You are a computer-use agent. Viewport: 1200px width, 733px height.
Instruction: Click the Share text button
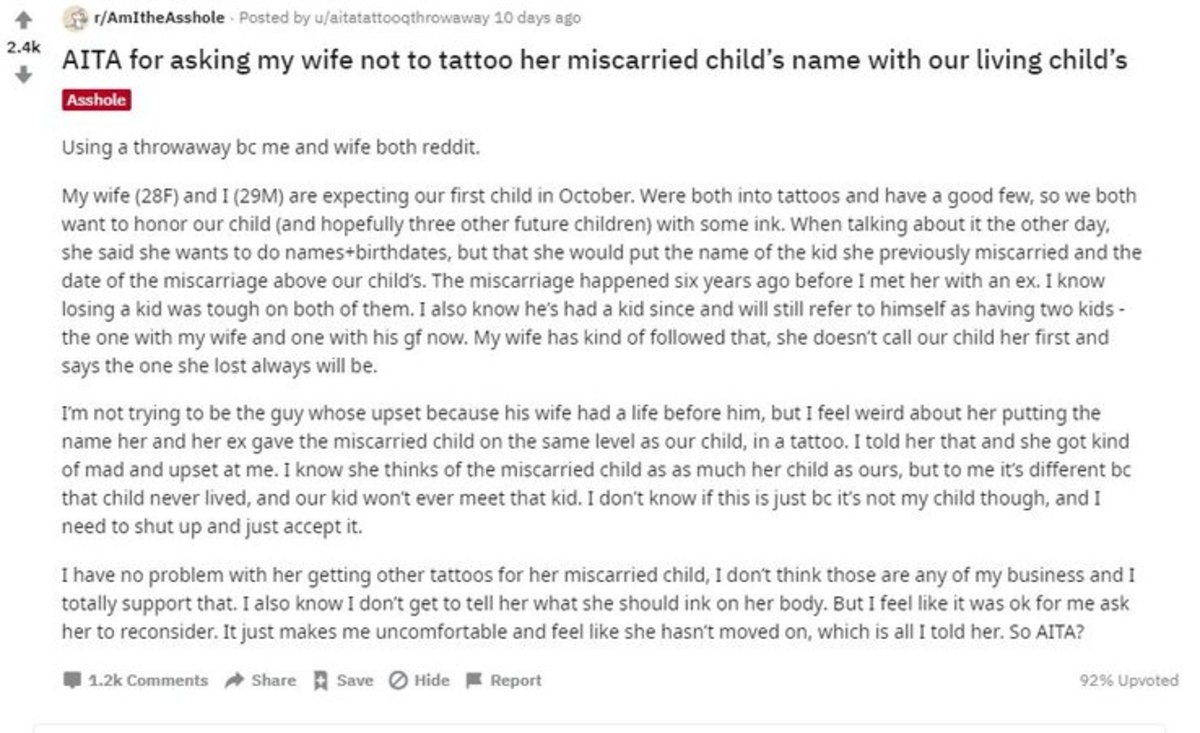(273, 680)
